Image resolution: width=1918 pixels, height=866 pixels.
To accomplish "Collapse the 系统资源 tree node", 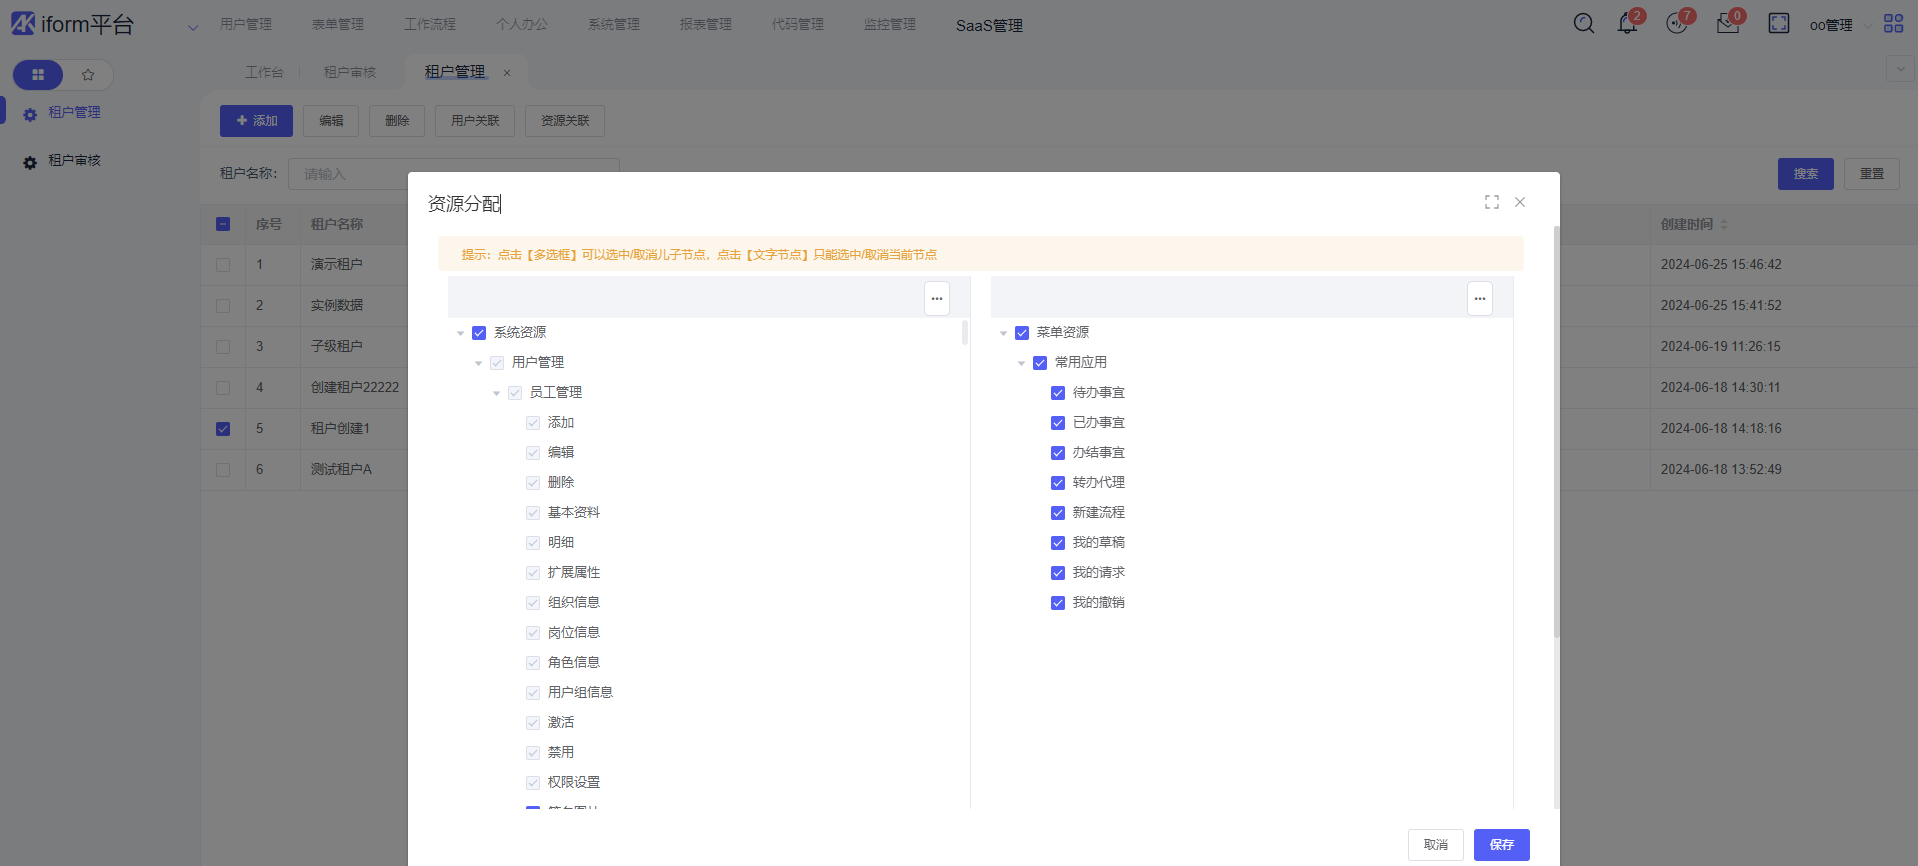I will [460, 333].
